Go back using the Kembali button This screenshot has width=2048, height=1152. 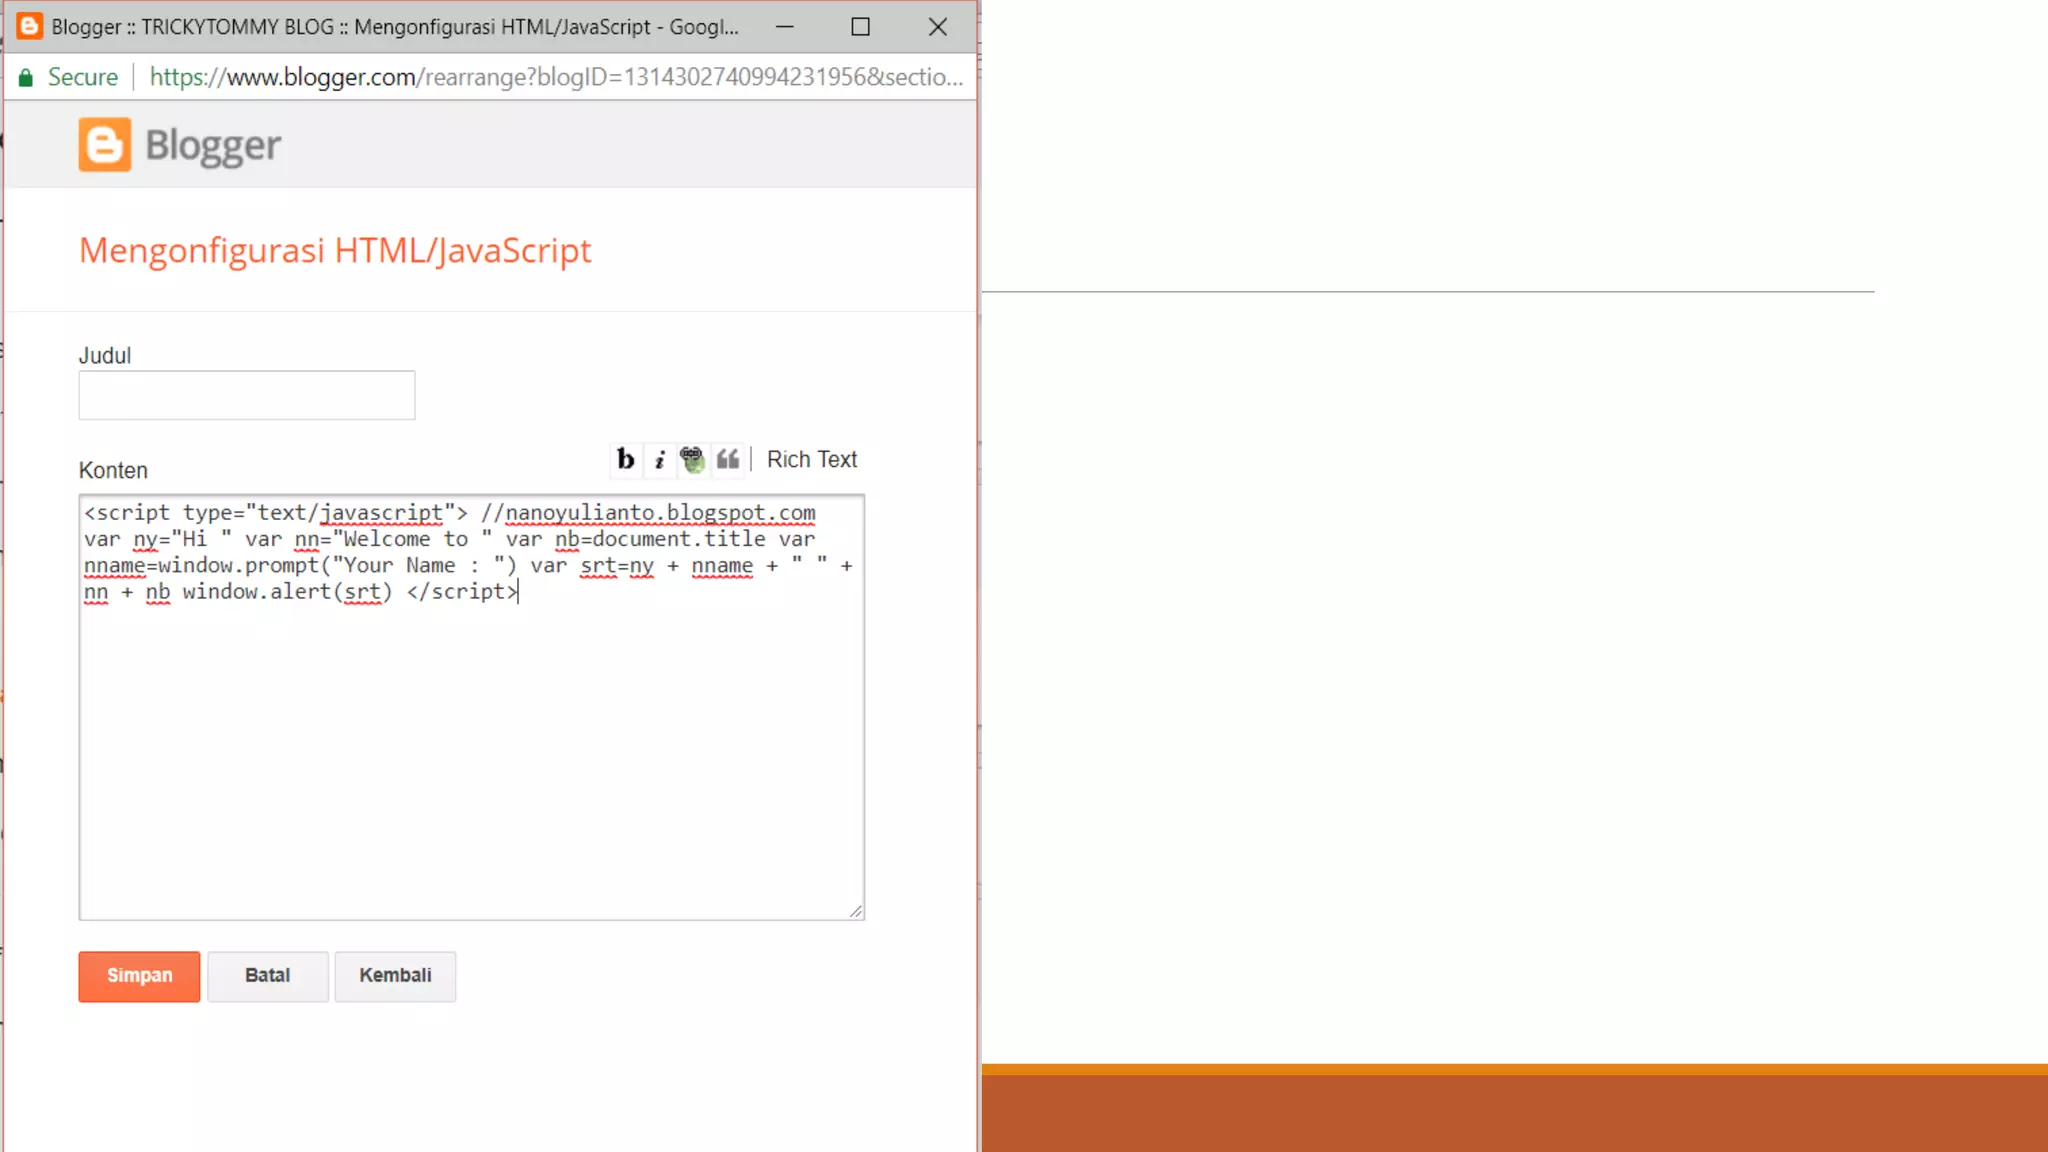(x=395, y=976)
